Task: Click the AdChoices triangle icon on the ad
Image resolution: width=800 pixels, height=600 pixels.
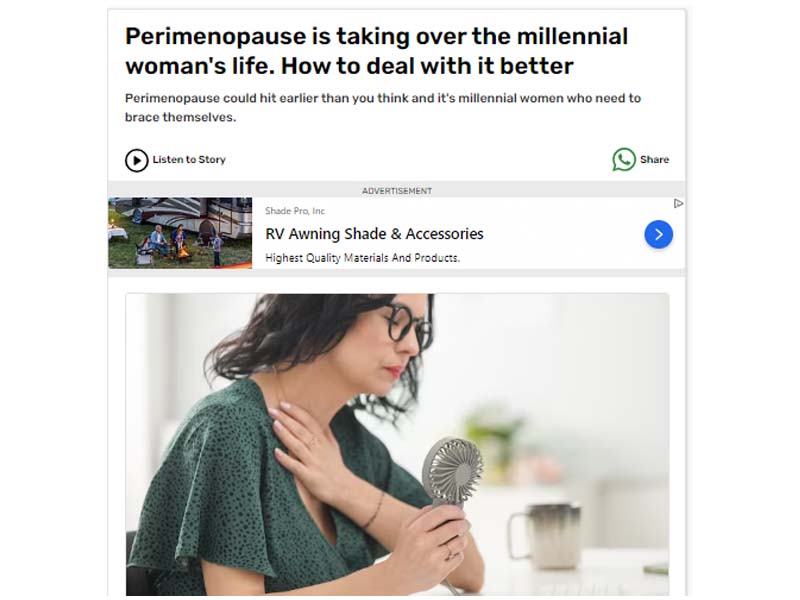Action: click(x=678, y=204)
